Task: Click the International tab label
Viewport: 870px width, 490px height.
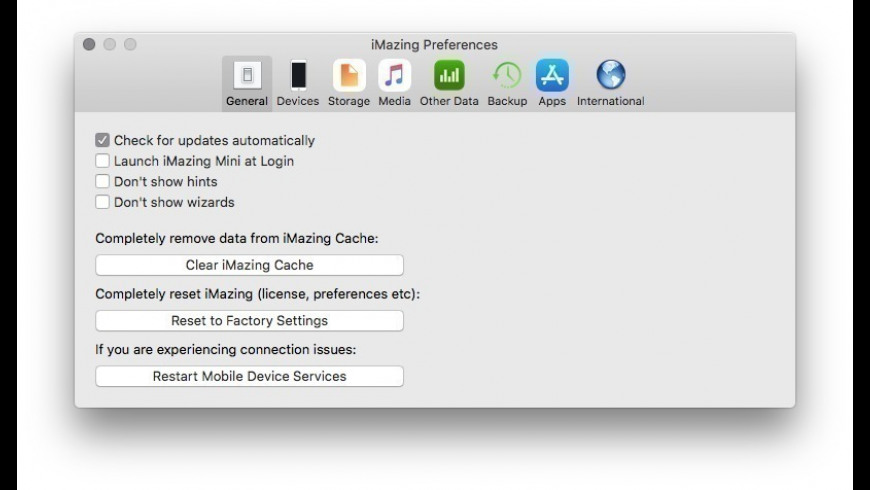Action: pyautogui.click(x=610, y=101)
